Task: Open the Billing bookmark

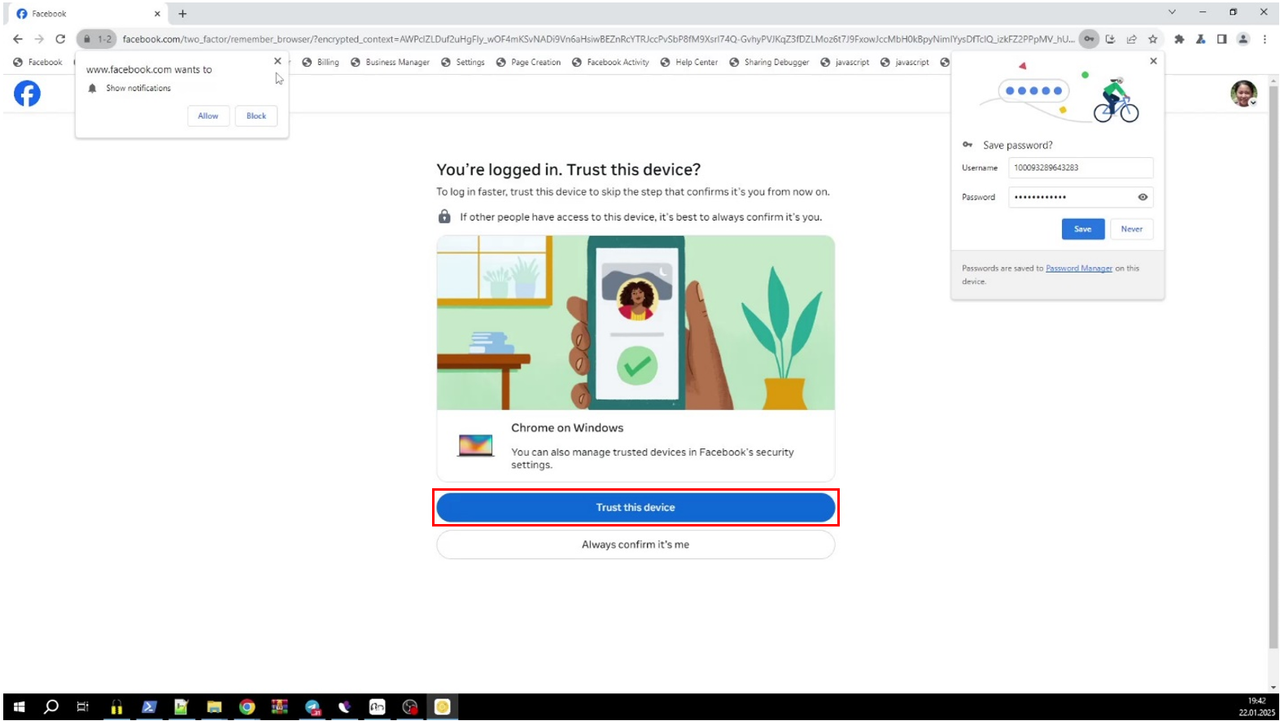Action: click(321, 62)
